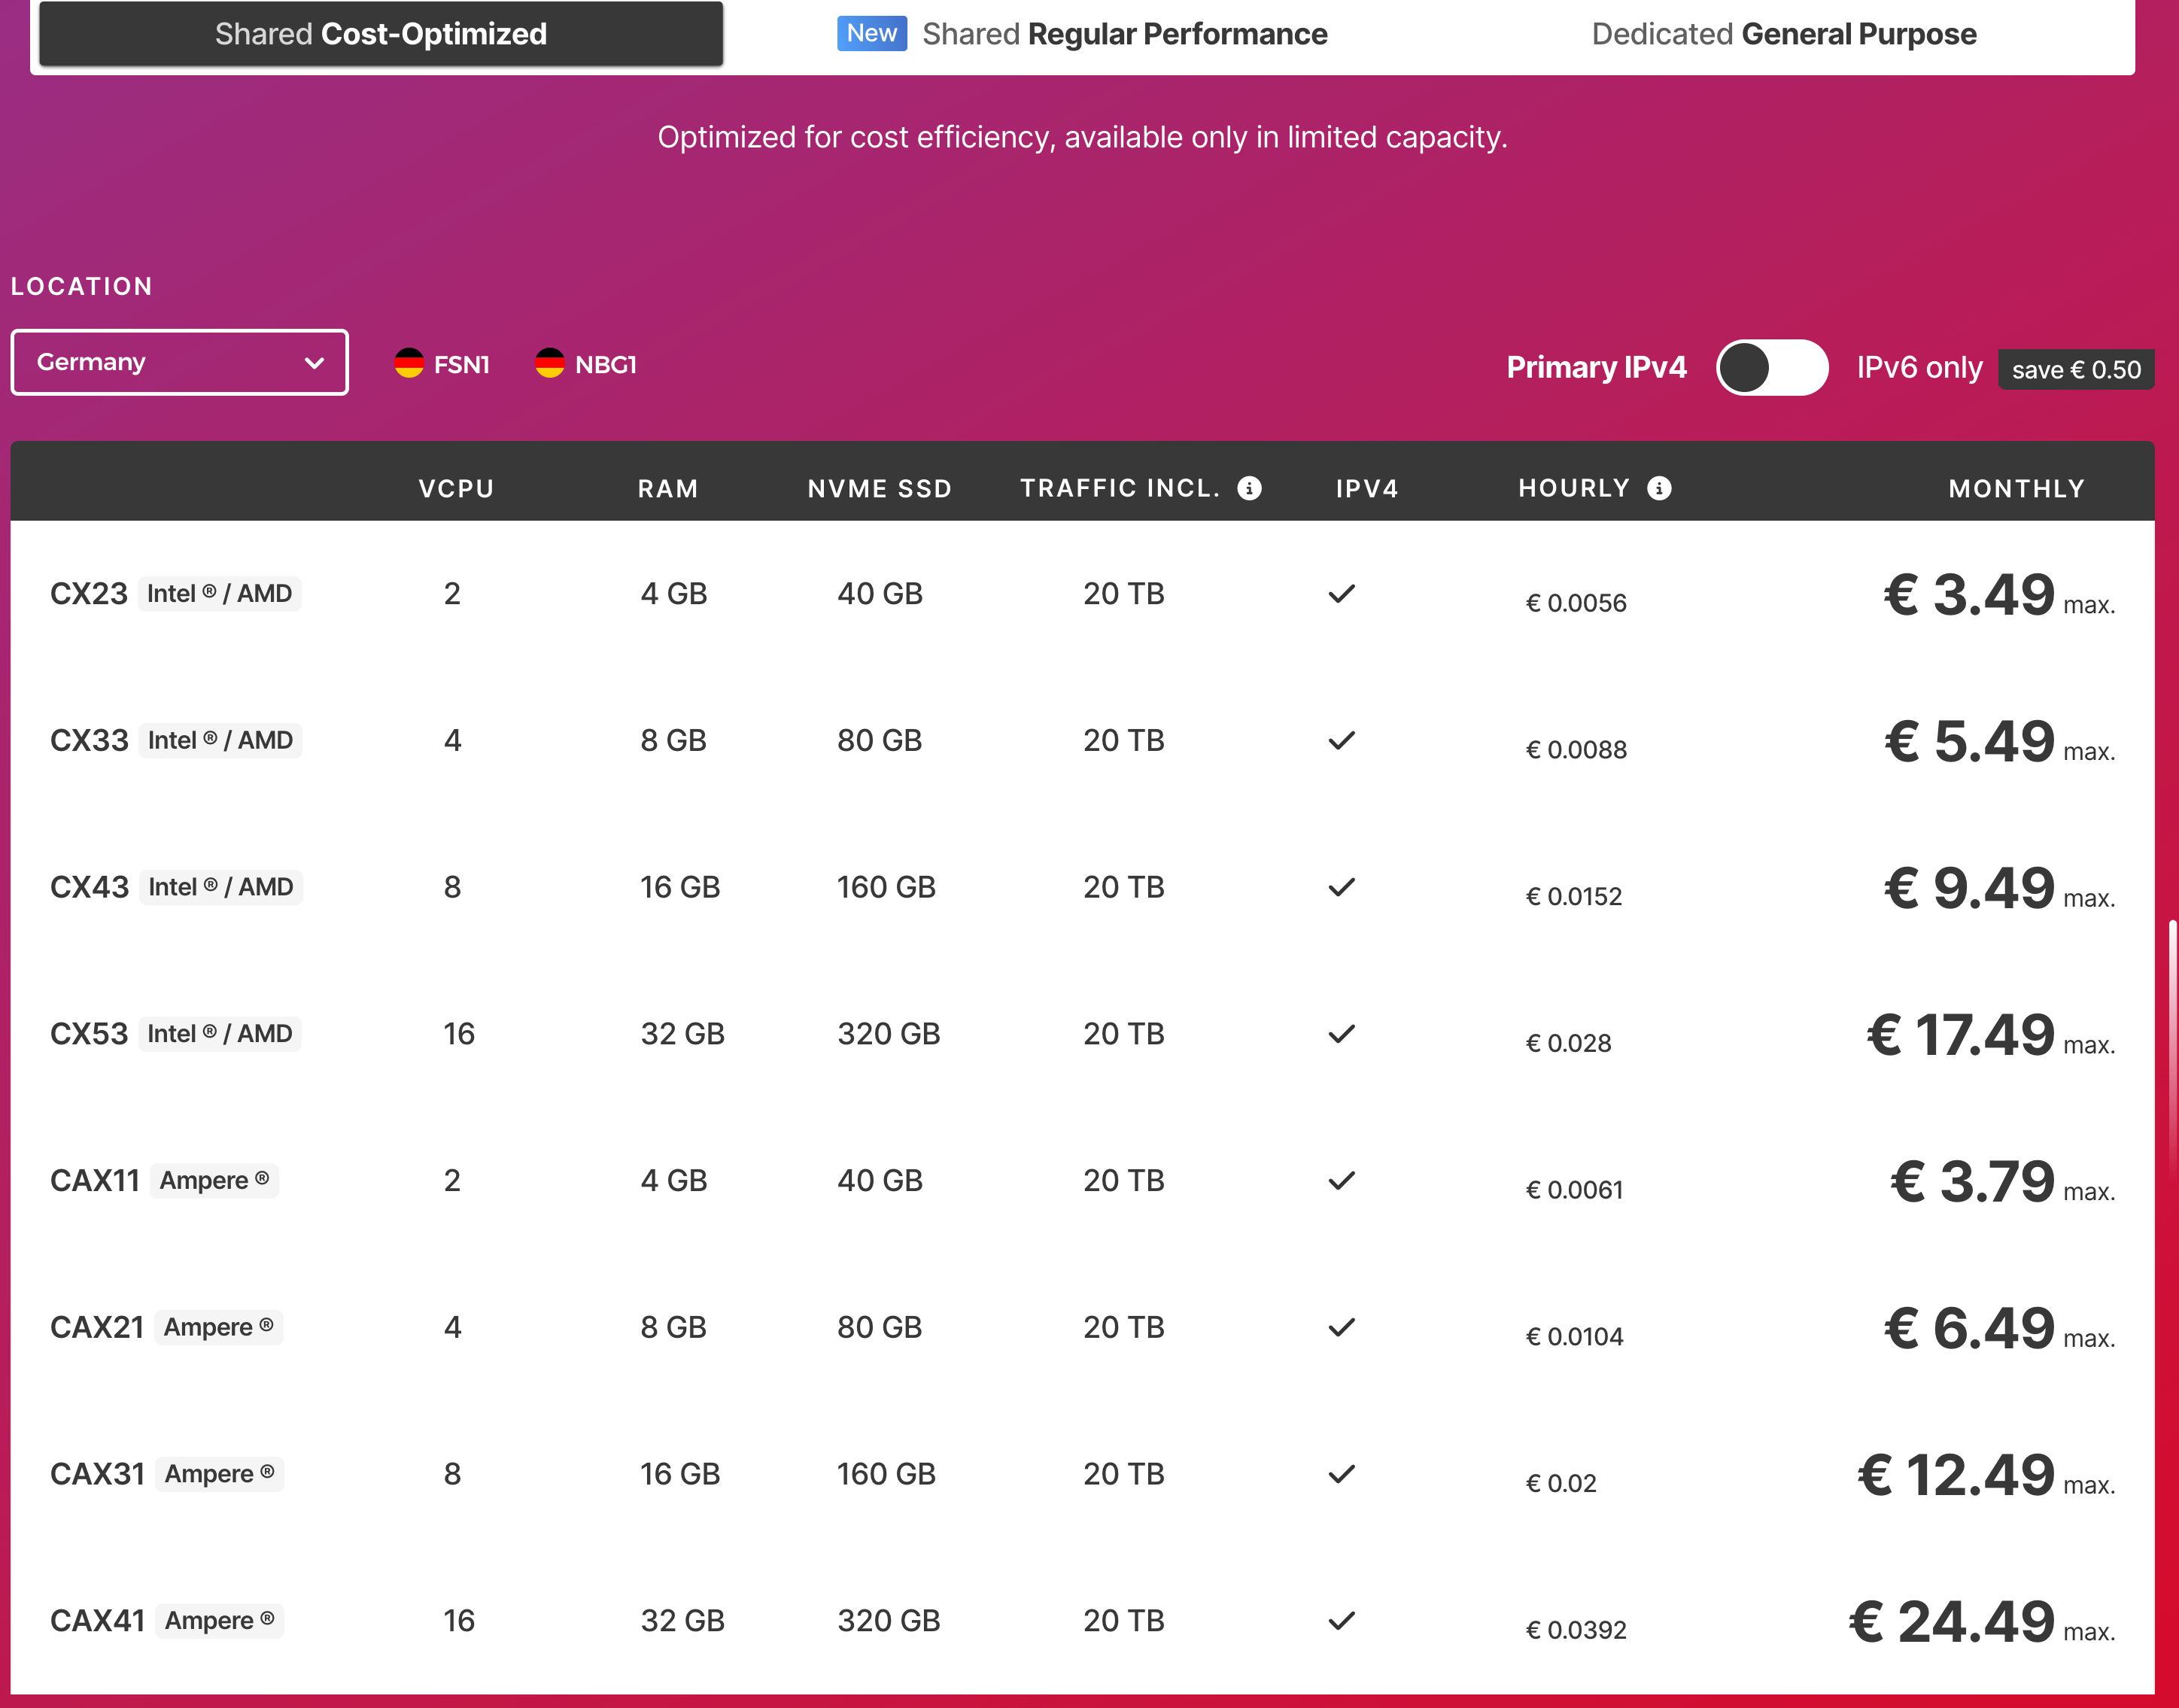Click the € 0.0392 hourly price
Viewport: 2179px width, 1708px height.
coord(1576,1631)
